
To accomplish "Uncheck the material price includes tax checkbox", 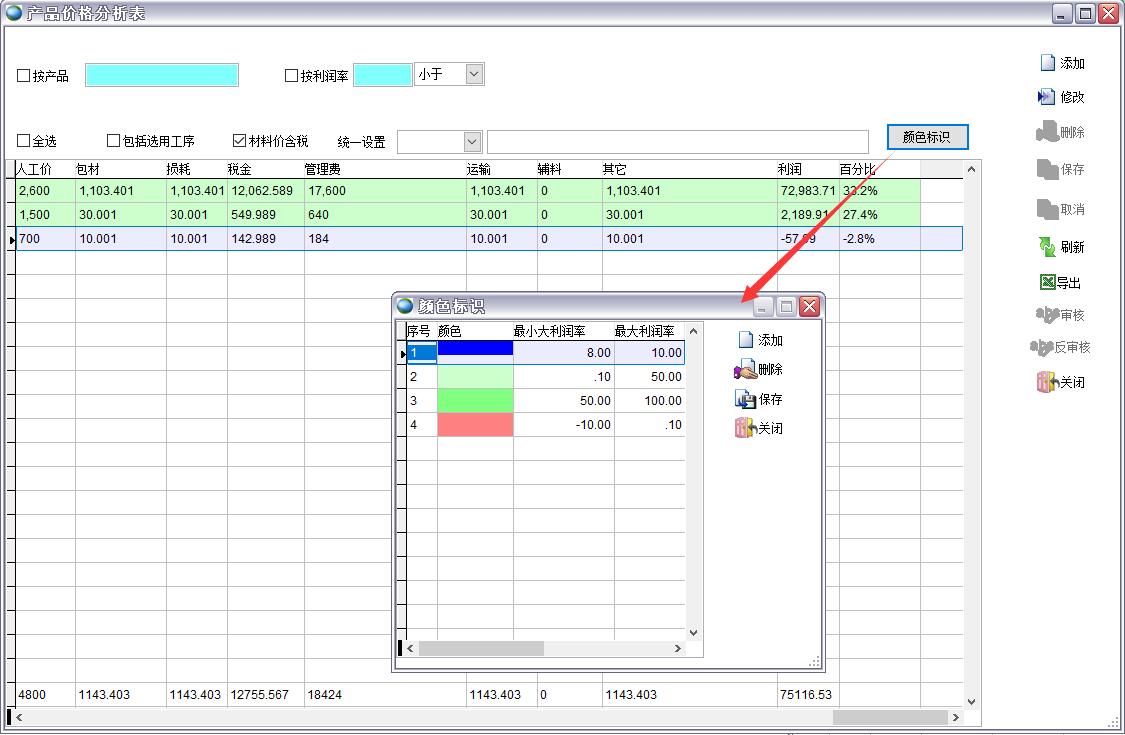I will pyautogui.click(x=240, y=141).
